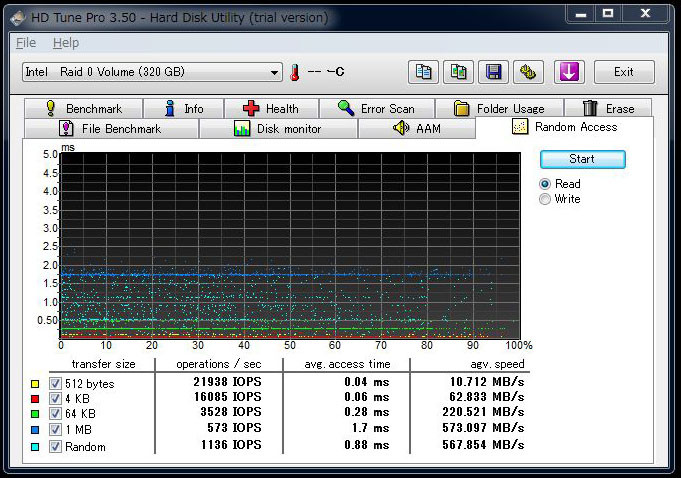Image resolution: width=681 pixels, height=478 pixels.
Task: Click the magnifier icon on Error Scan tab
Action: [x=346, y=108]
